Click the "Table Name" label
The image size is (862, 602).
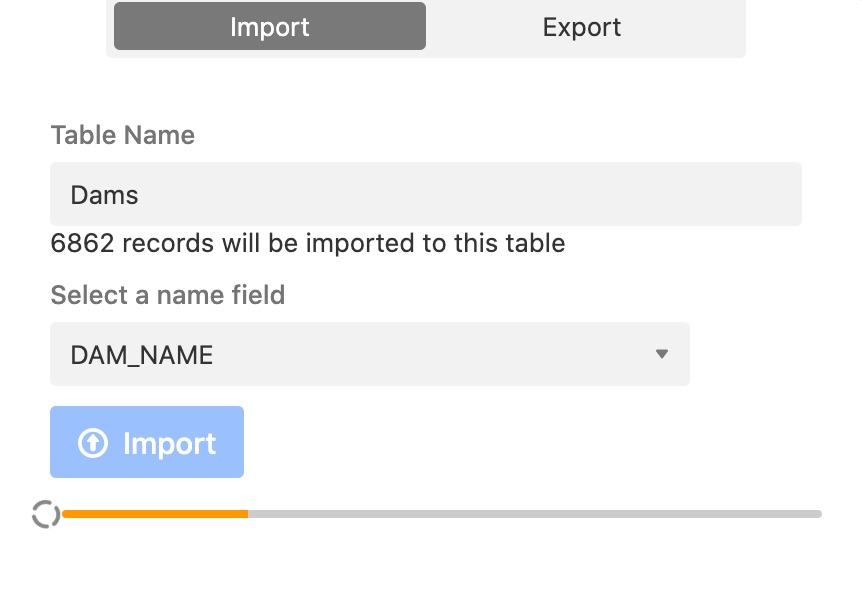(x=123, y=135)
